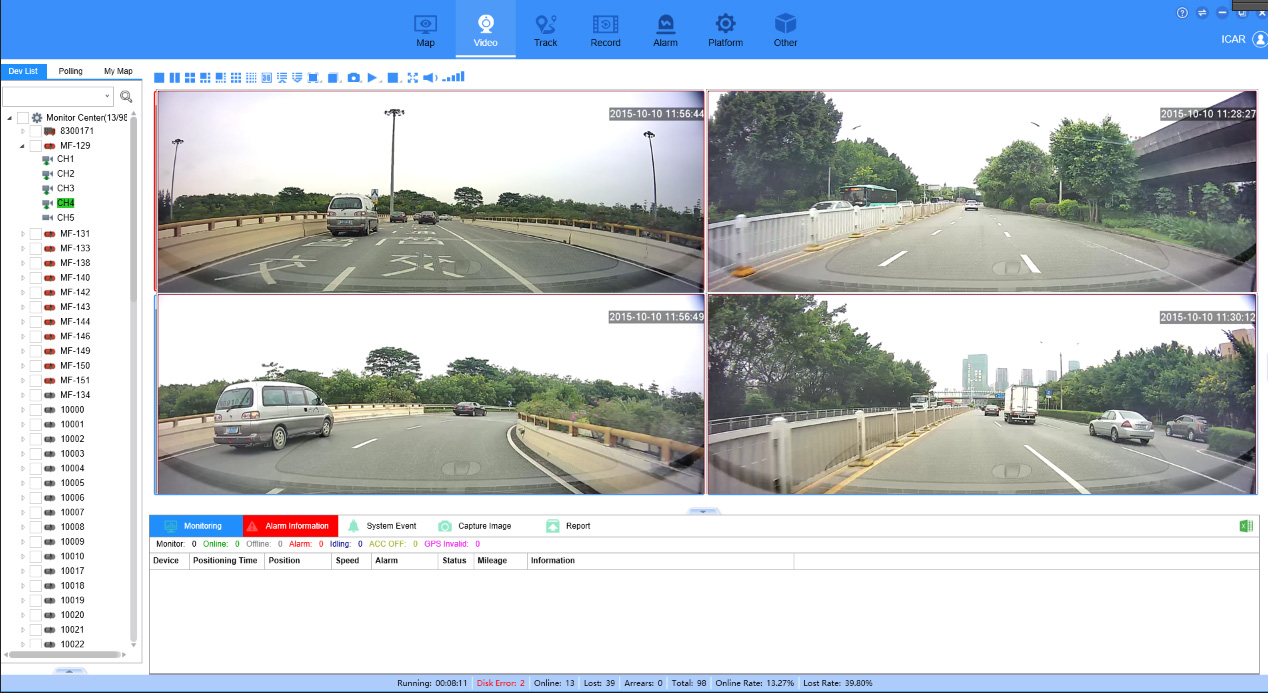Open the device search dropdown
This screenshot has width=1268, height=693.
(108, 97)
